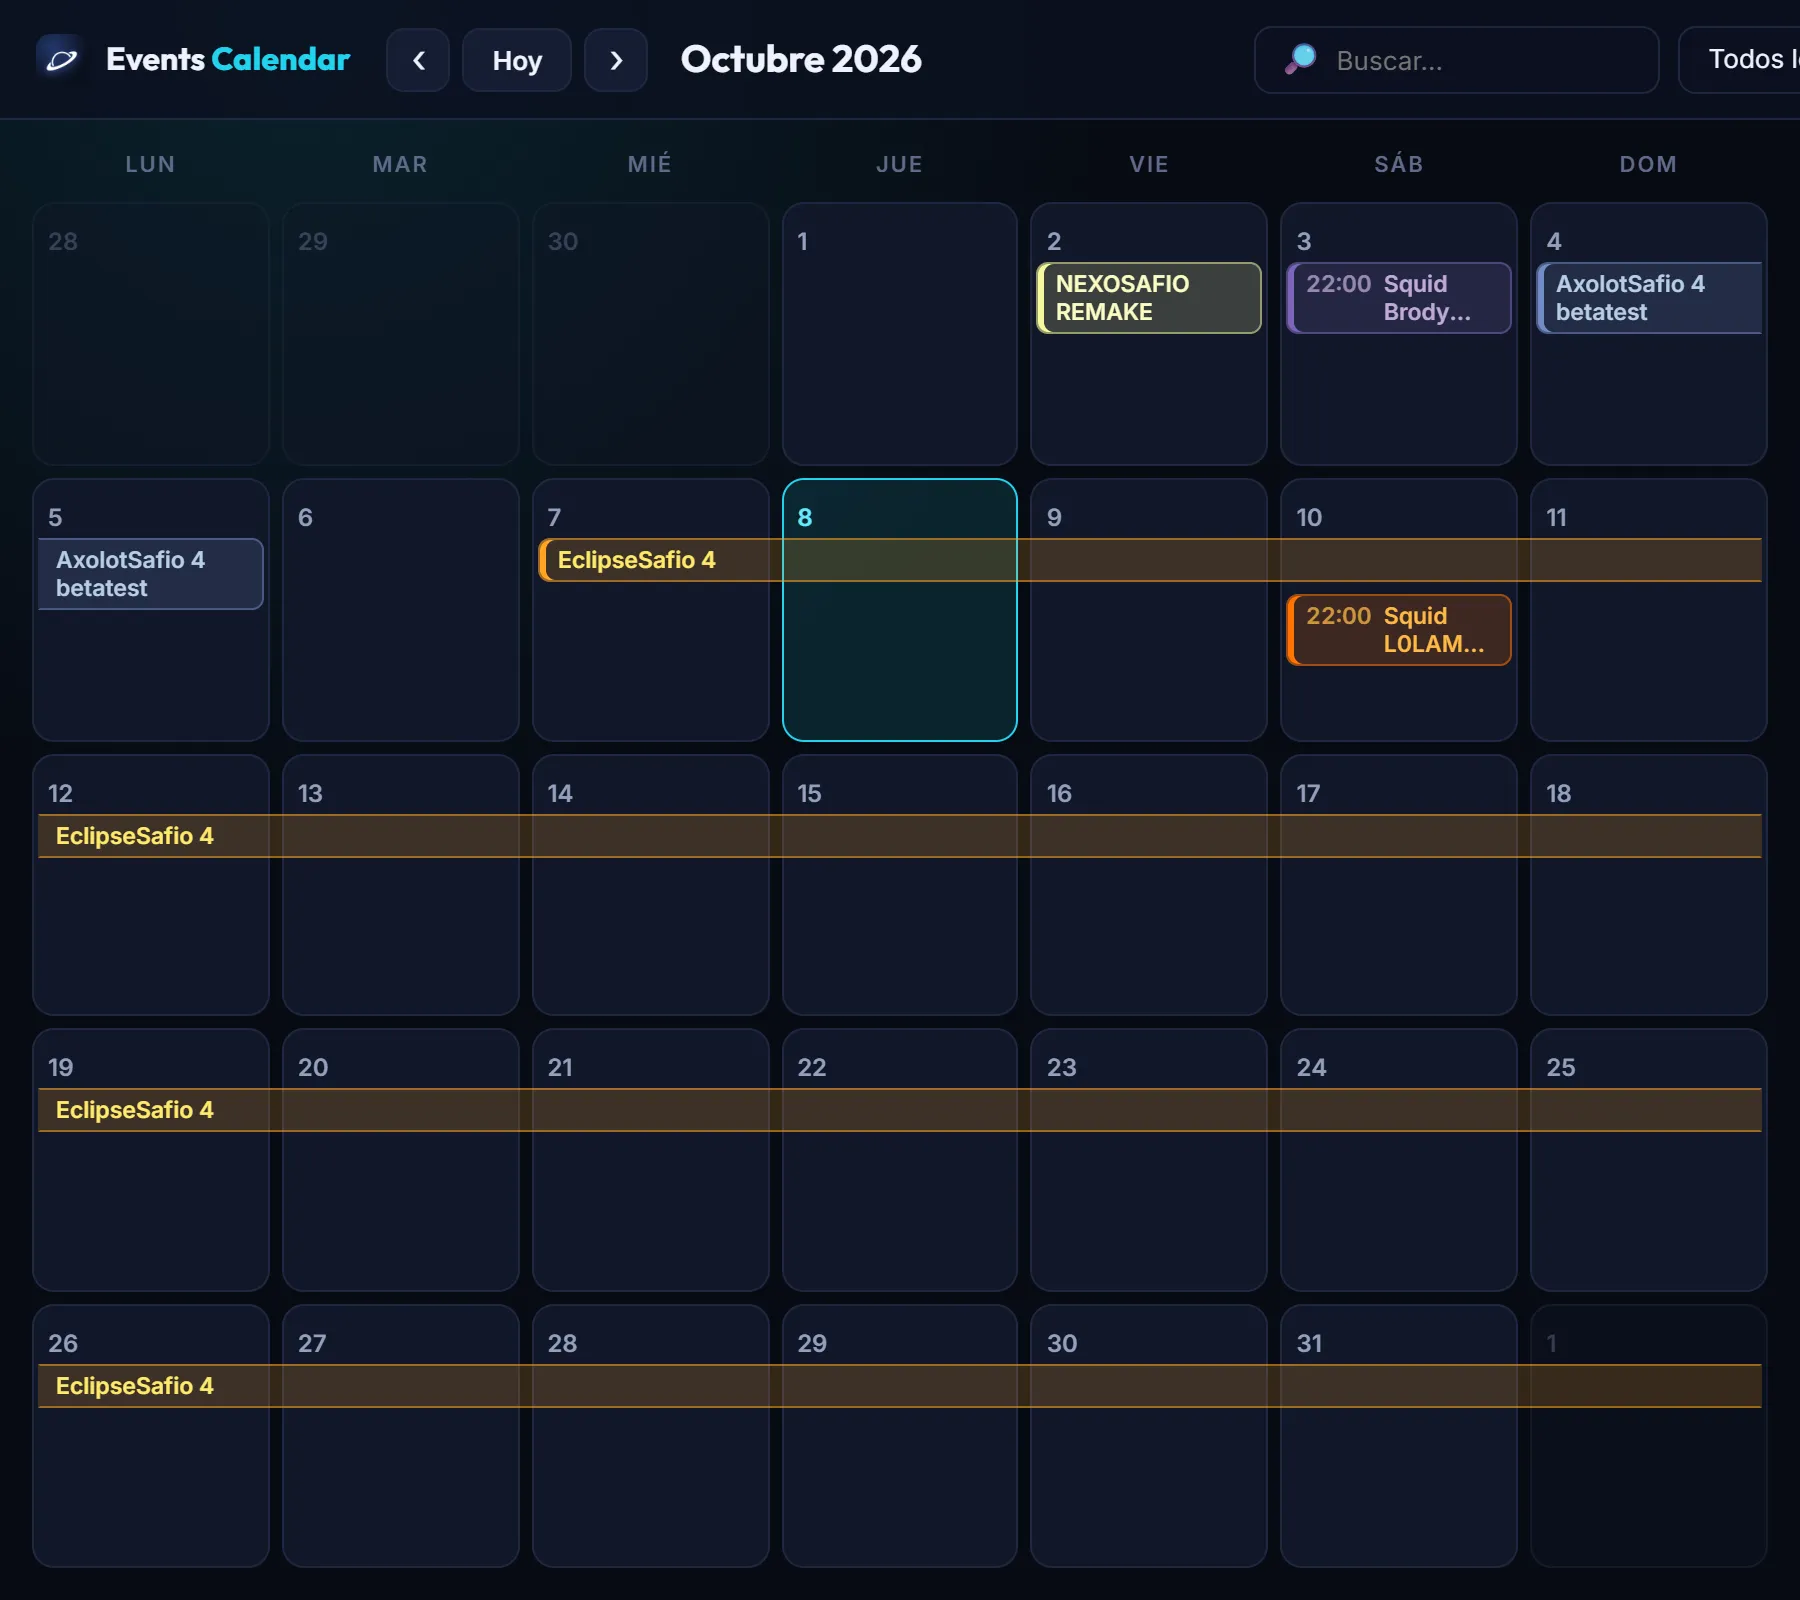Click the DOM weekday header

coord(1649,164)
